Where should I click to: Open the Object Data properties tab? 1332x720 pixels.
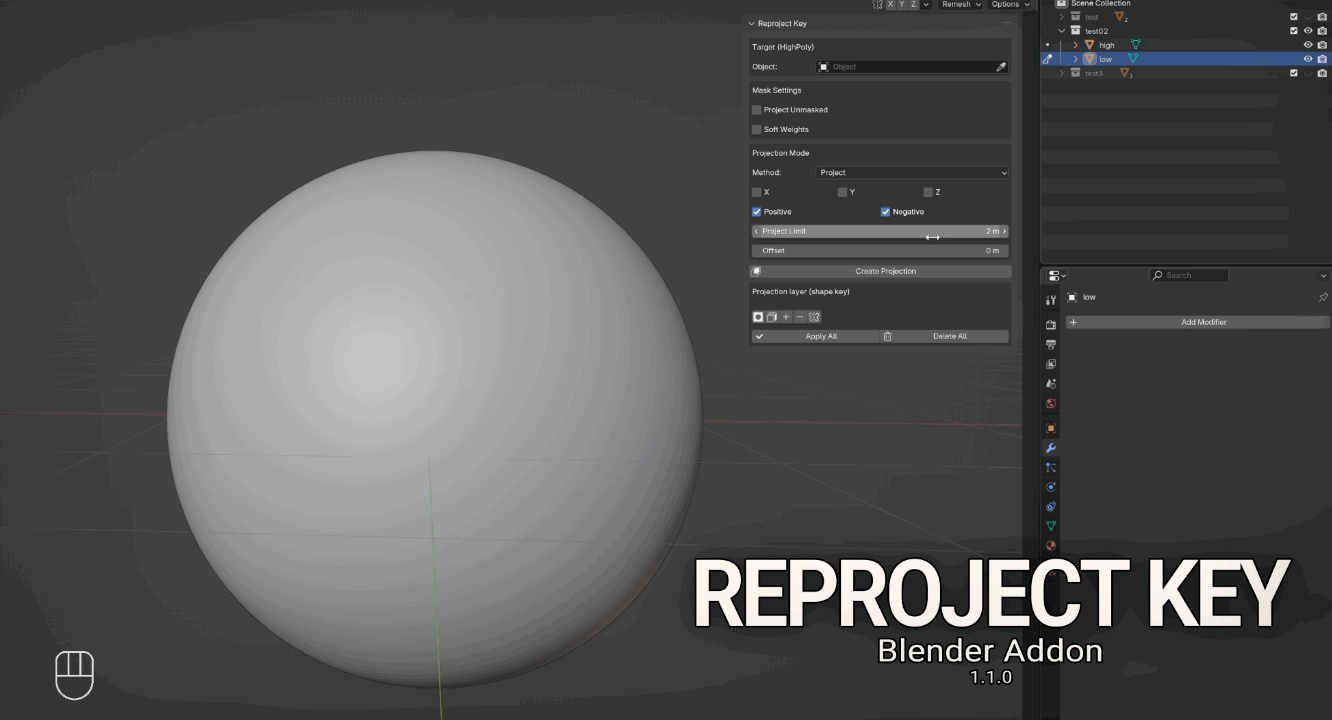[x=1051, y=526]
